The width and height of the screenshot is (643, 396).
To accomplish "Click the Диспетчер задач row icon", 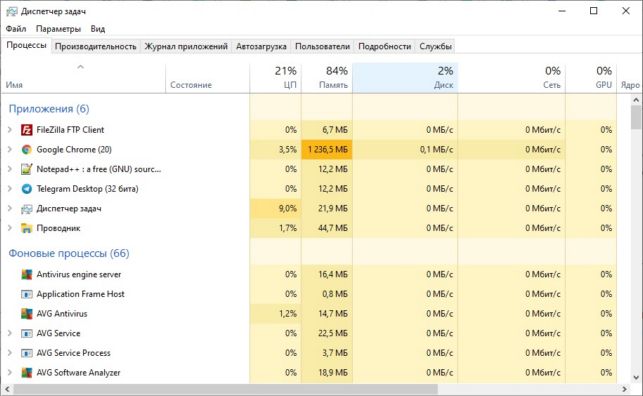I will click(27, 209).
